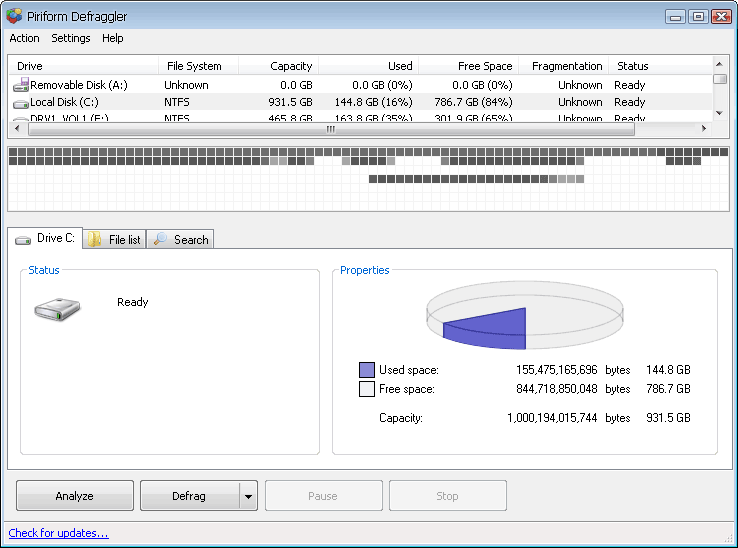The height and width of the screenshot is (548, 738).
Task: Sort by the Used column header
Action: [x=369, y=66]
